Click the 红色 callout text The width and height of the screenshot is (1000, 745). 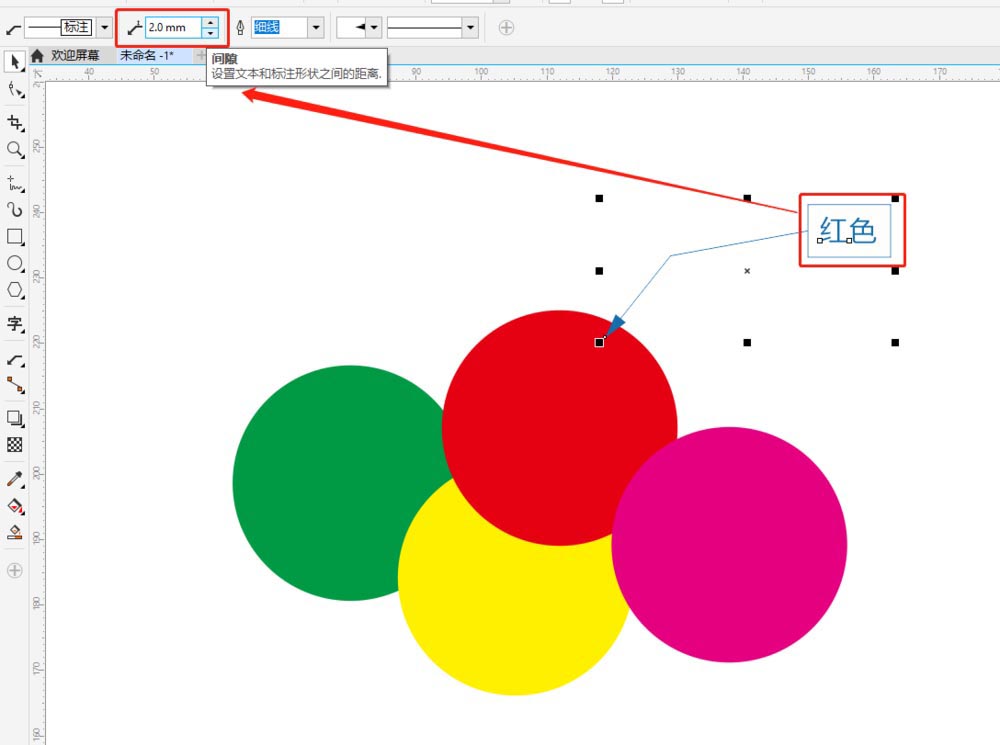coord(848,230)
